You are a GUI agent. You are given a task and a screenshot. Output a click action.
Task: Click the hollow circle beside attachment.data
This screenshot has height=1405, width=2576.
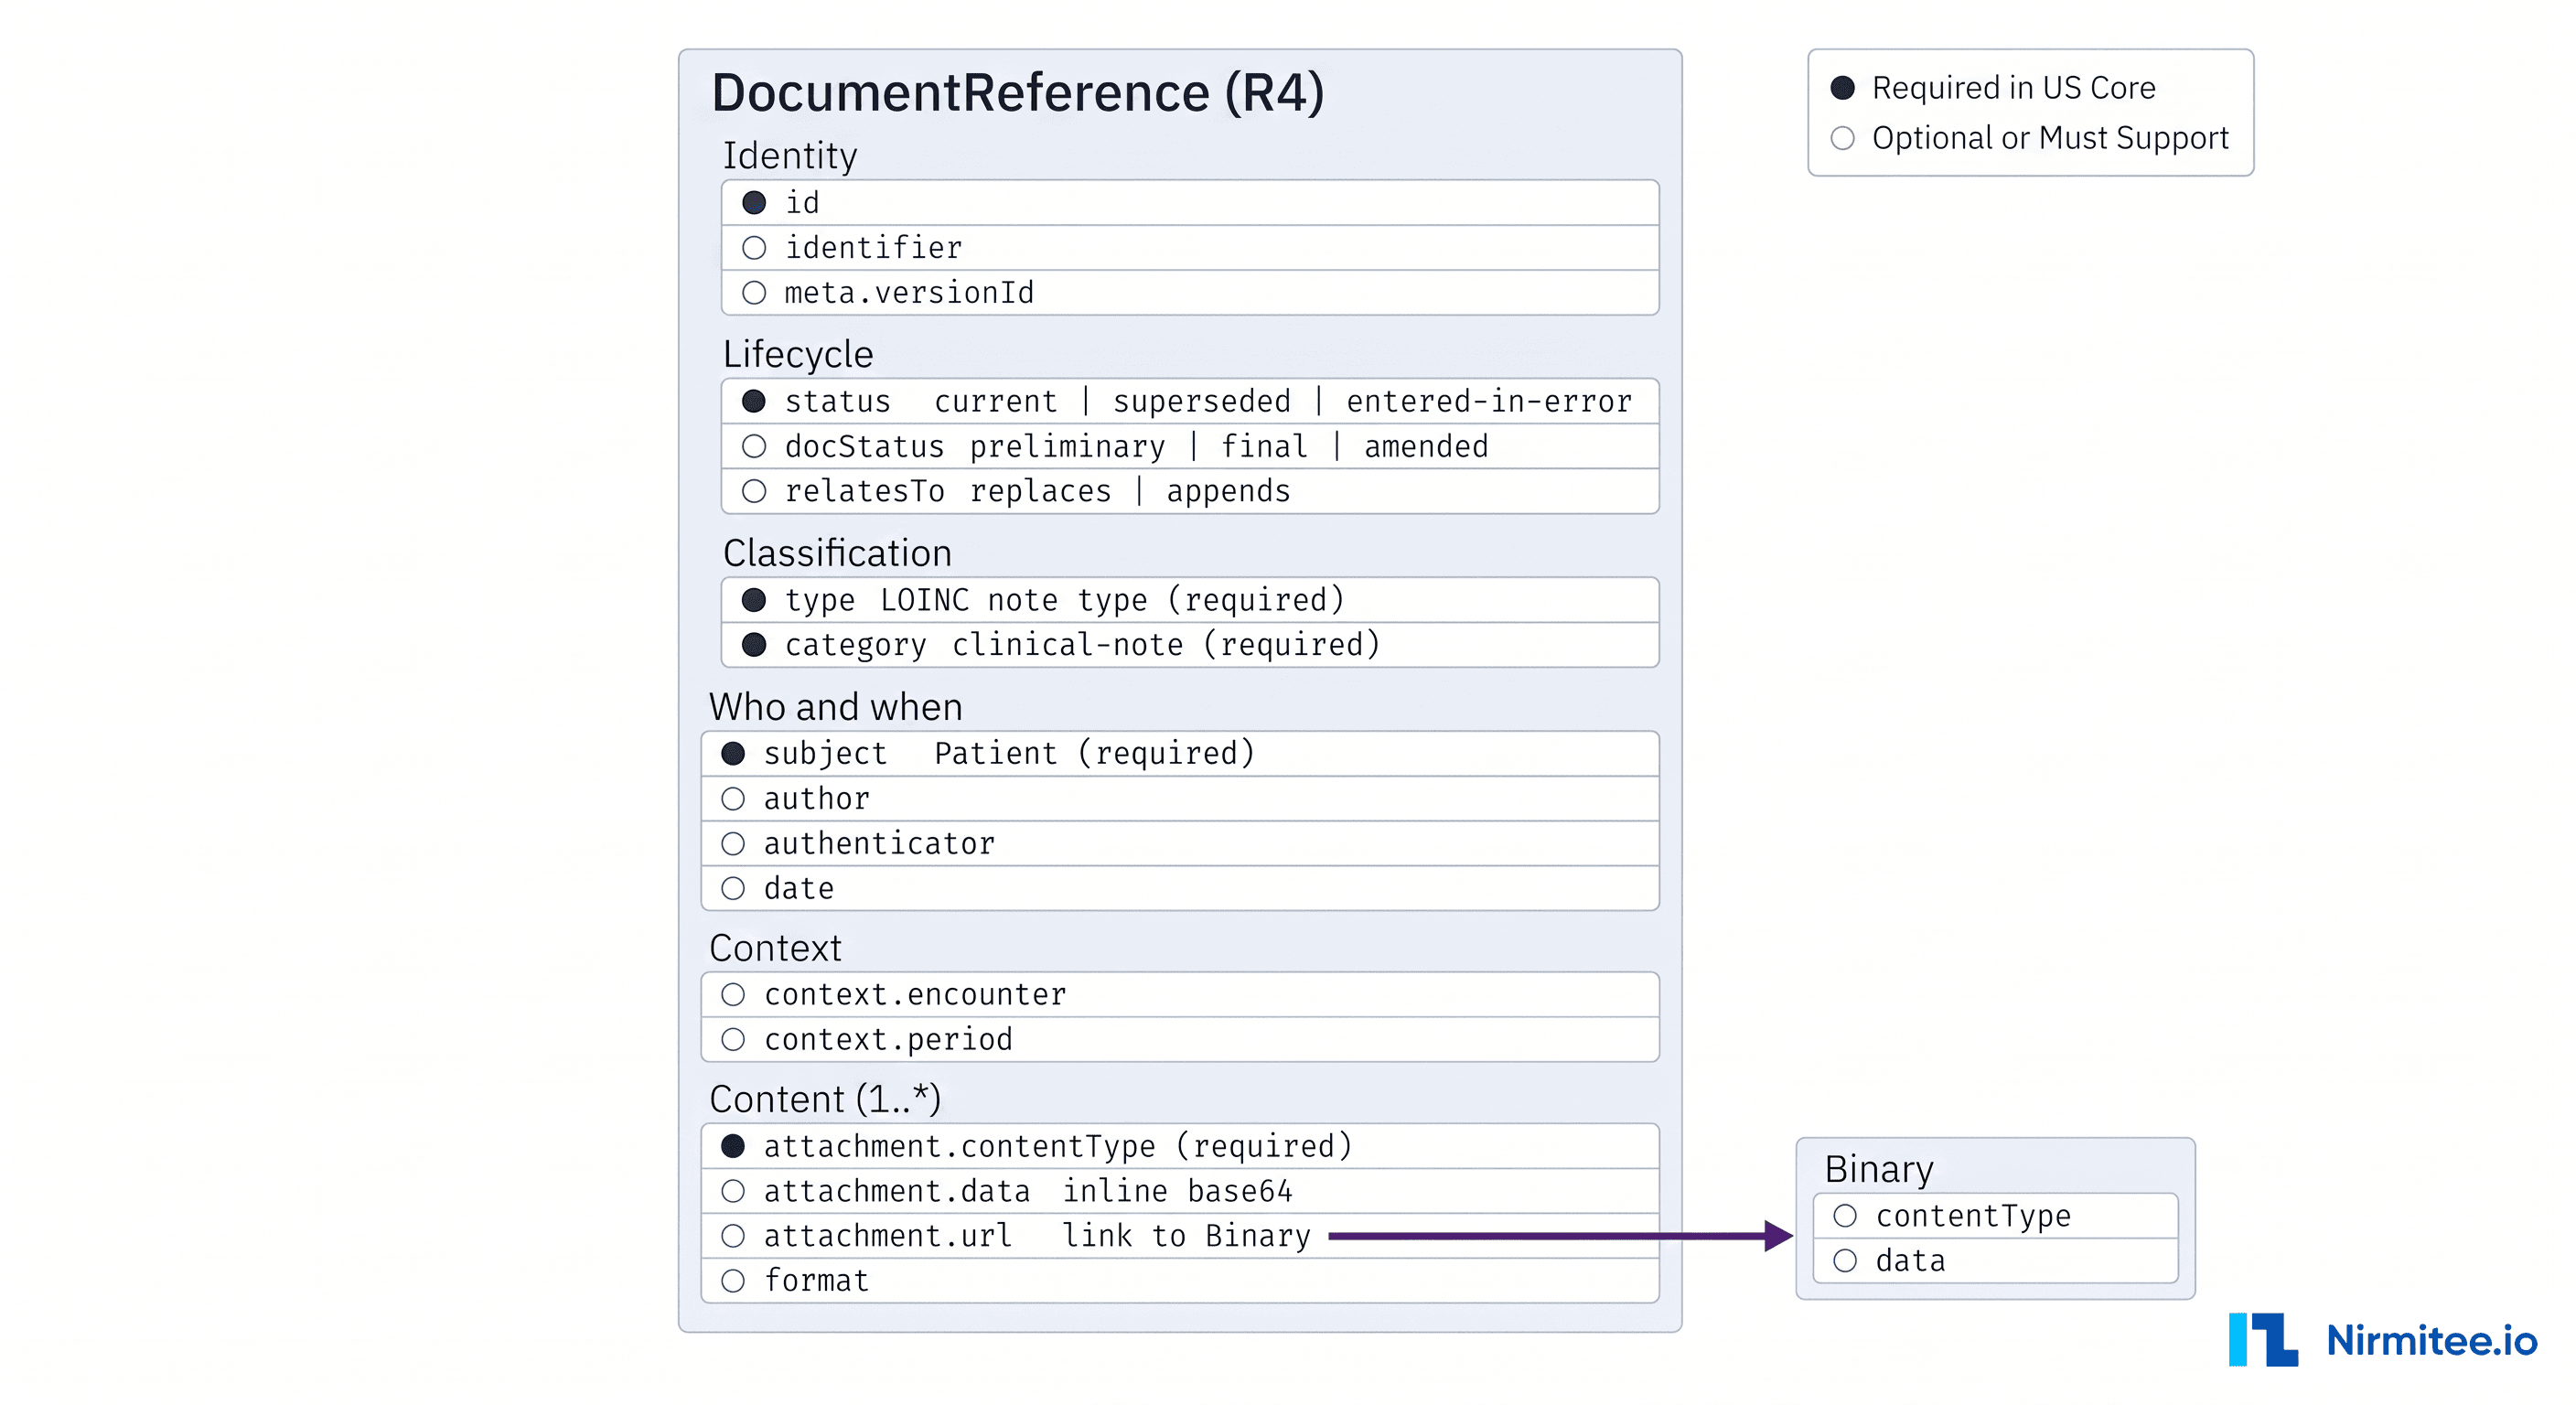point(733,1191)
